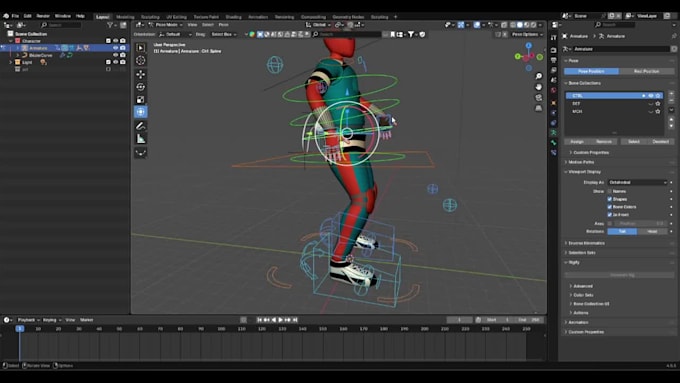The width and height of the screenshot is (680, 383).
Task: Toggle CTRL bone collection visibility eye
Action: (x=651, y=96)
